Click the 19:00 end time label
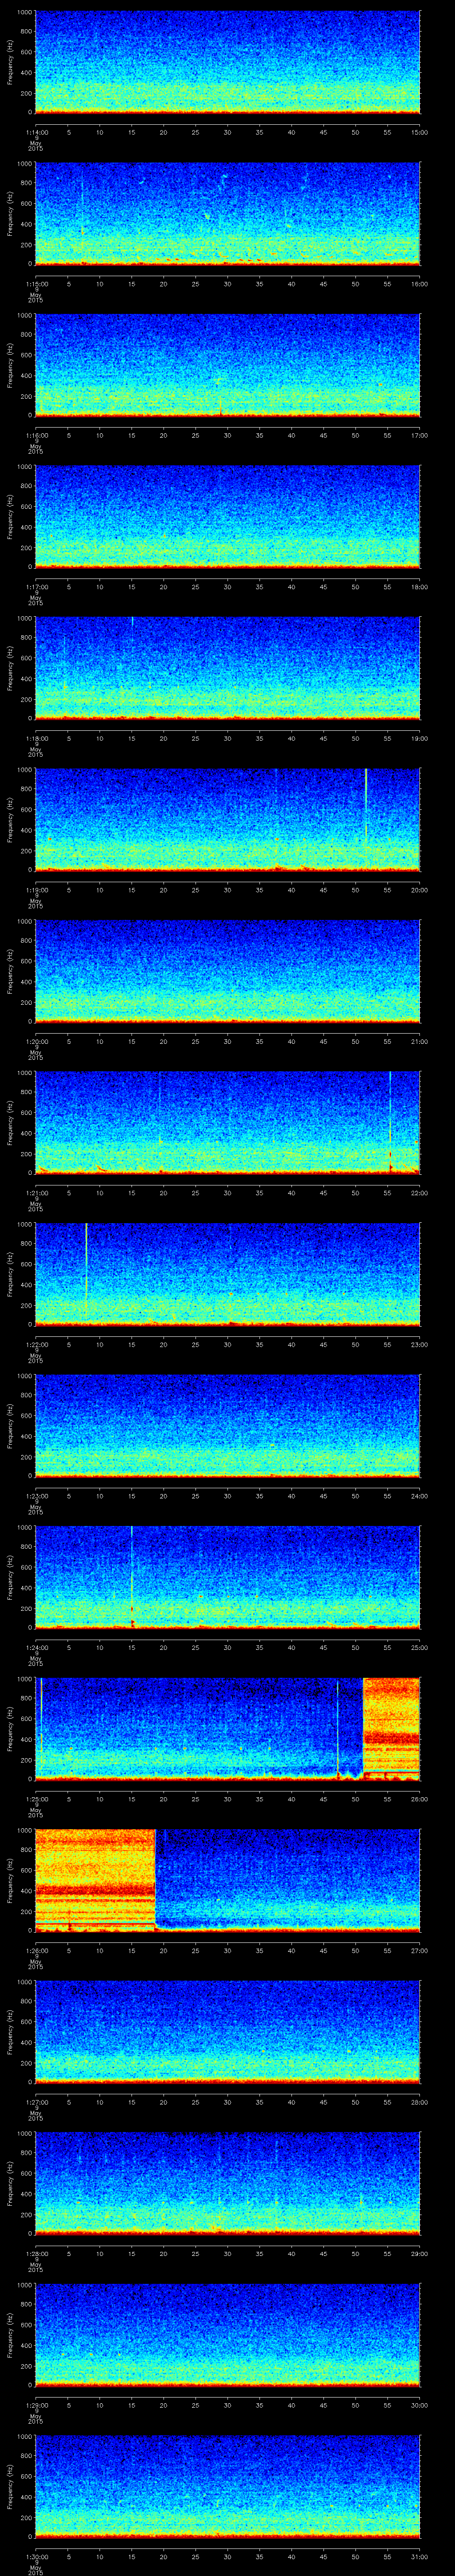This screenshot has height=2576, width=455. coord(420,738)
